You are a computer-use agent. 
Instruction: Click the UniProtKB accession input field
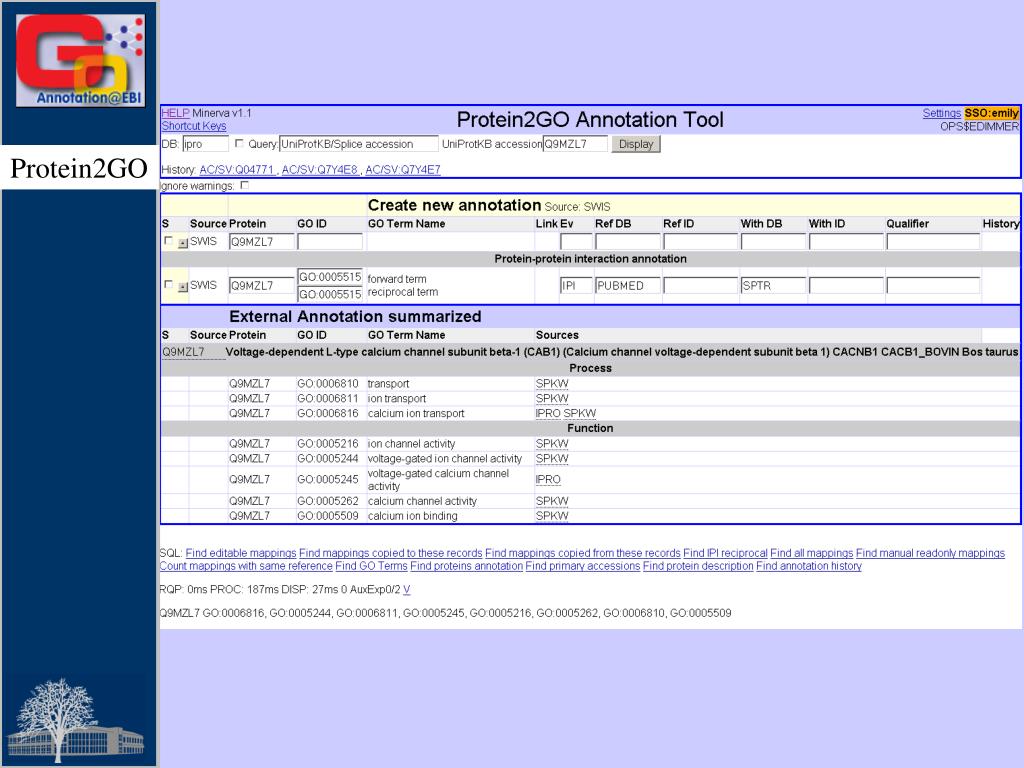[x=575, y=144]
